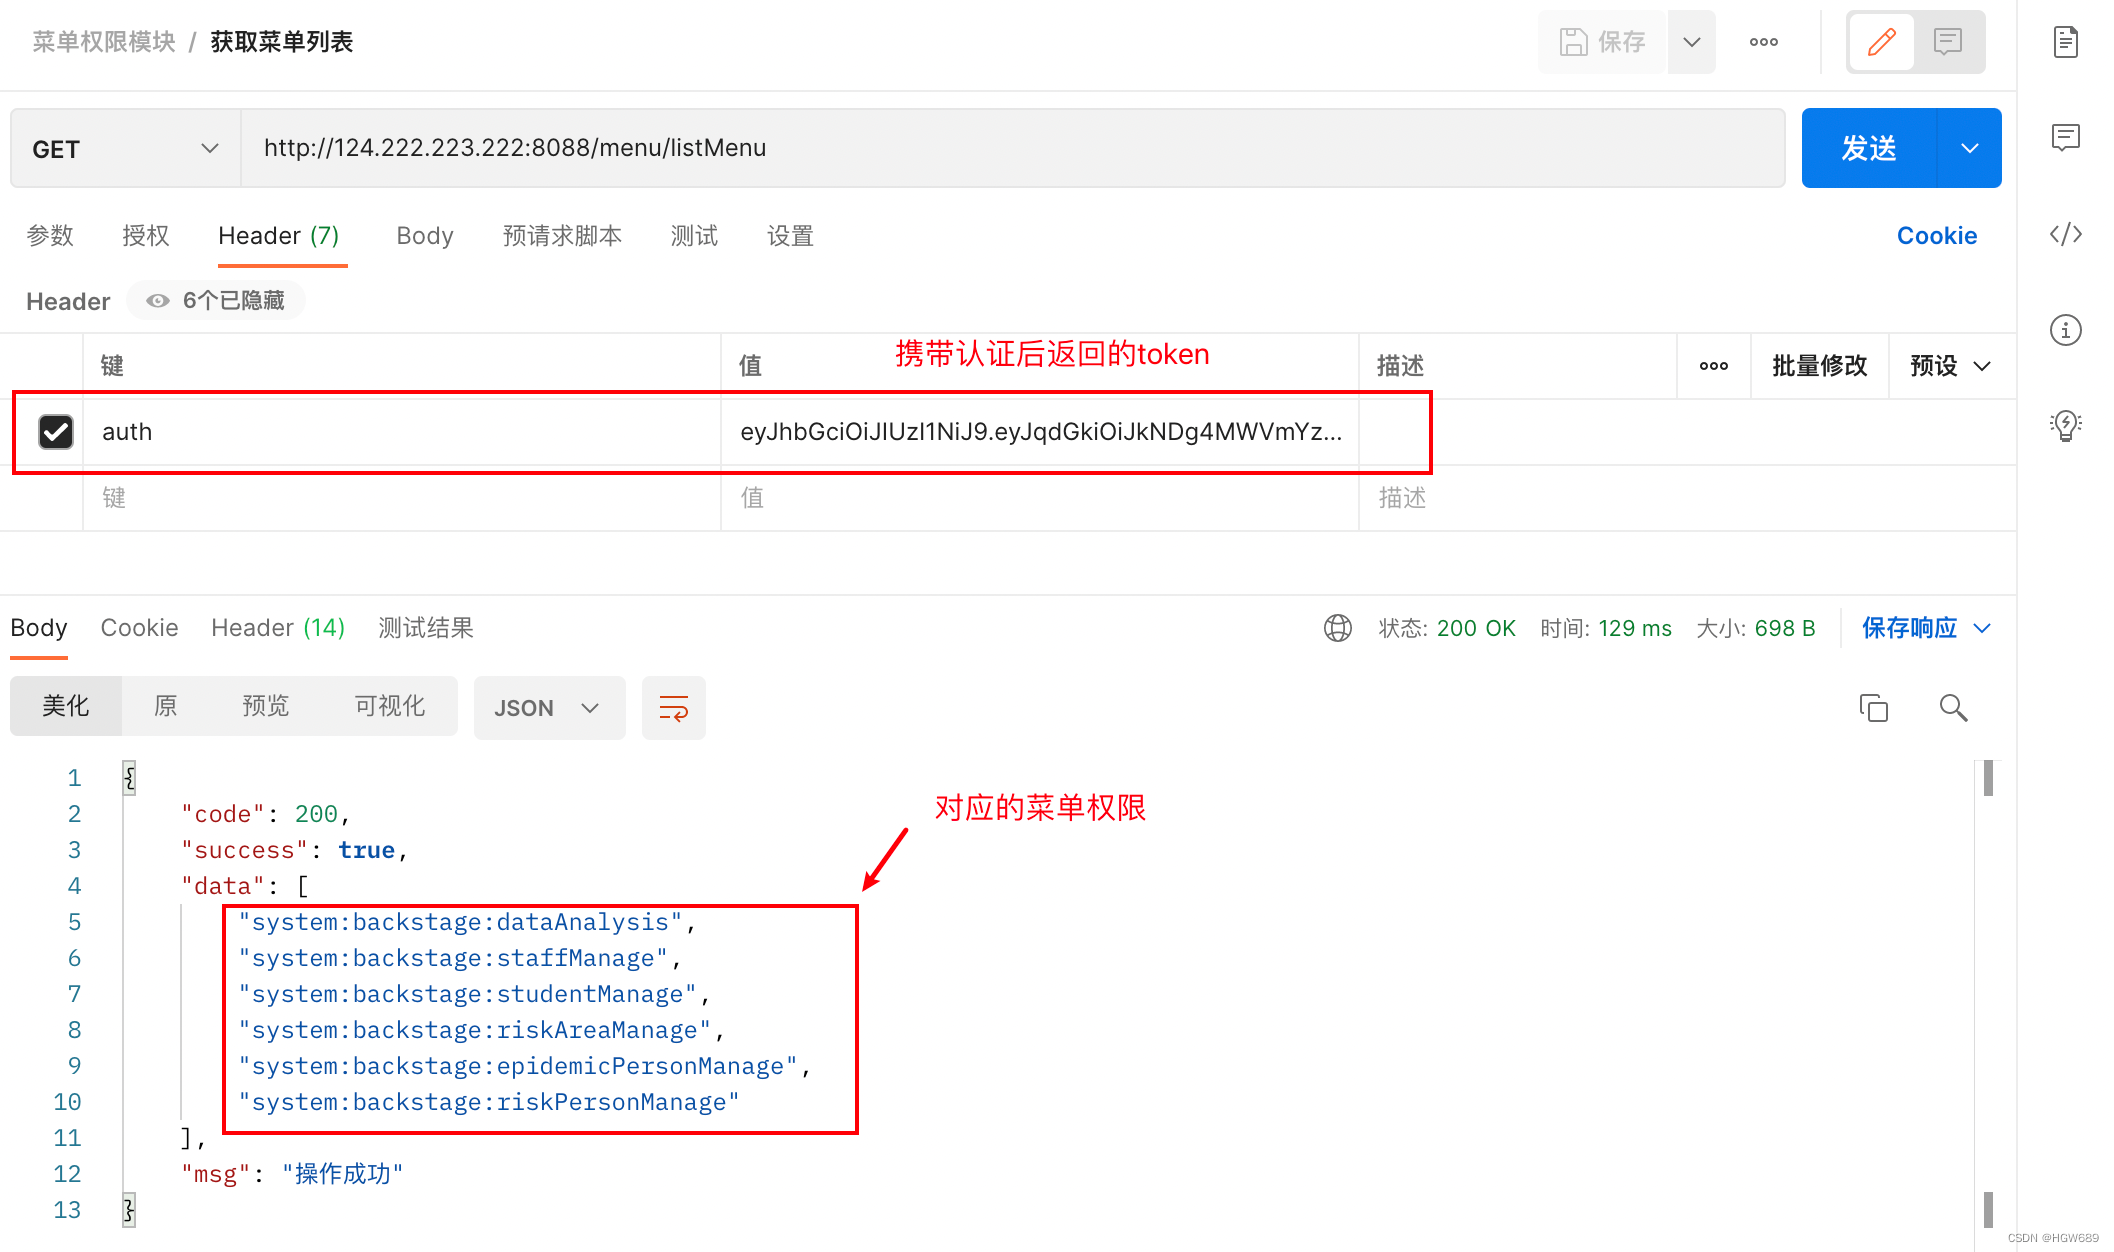Select the pencil edit mode icon
Screen dimensions: 2114x1252
[1882, 42]
